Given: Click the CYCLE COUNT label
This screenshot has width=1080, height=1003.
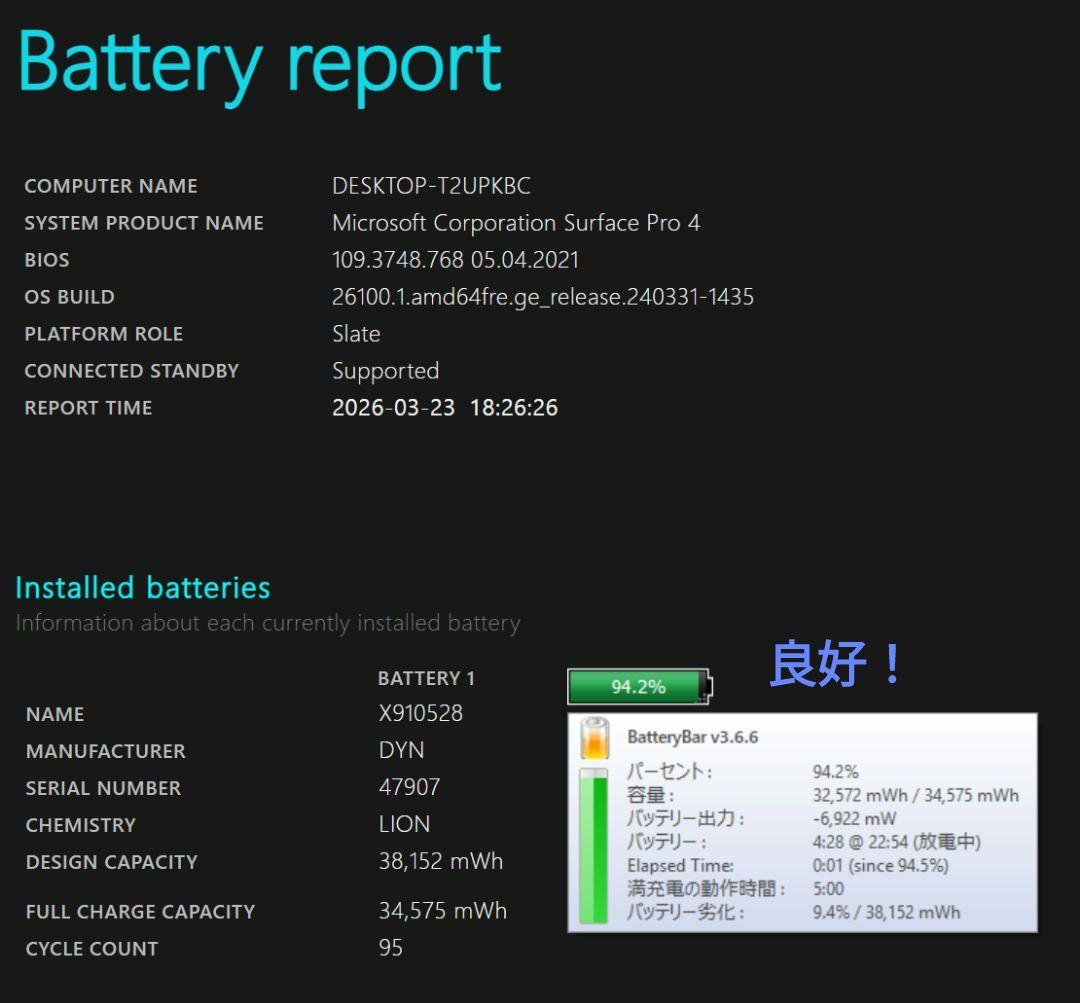Looking at the screenshot, I should point(92,949).
